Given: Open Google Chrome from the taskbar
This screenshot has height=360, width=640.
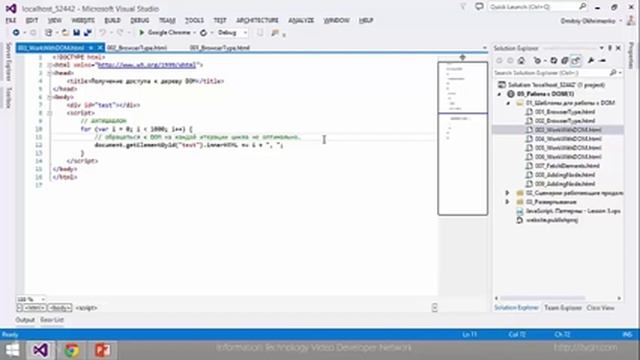Looking at the screenshot, I should point(72,350).
